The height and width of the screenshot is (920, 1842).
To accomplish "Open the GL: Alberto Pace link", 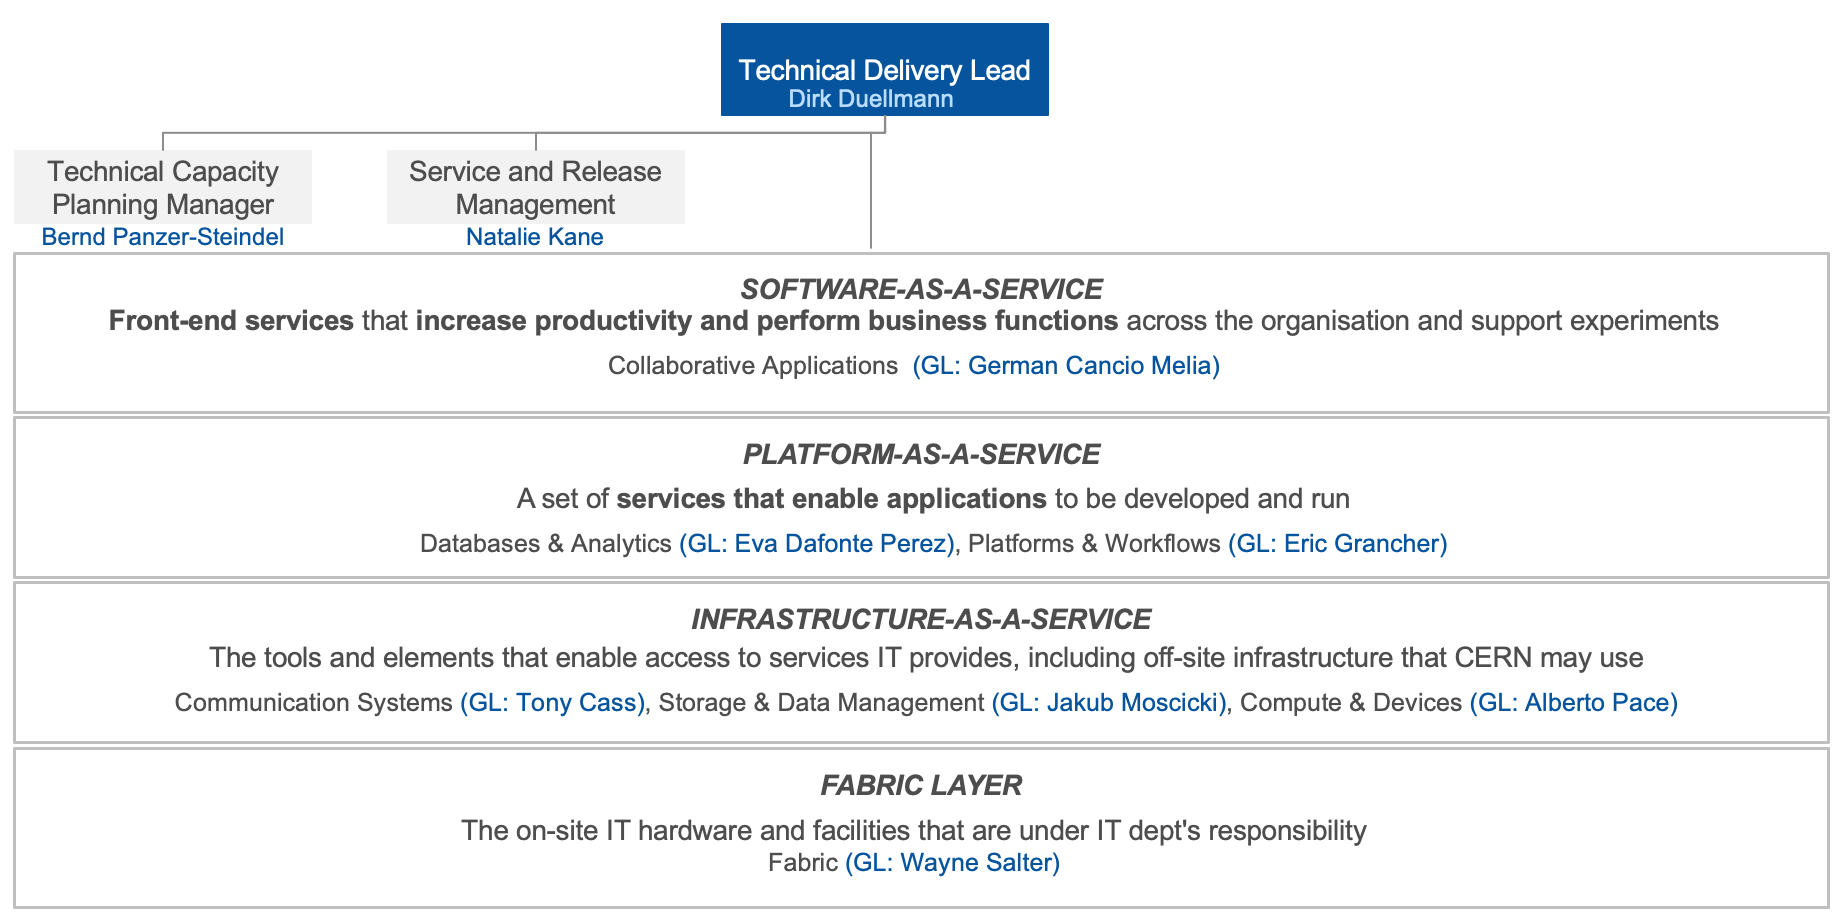I will [1574, 703].
